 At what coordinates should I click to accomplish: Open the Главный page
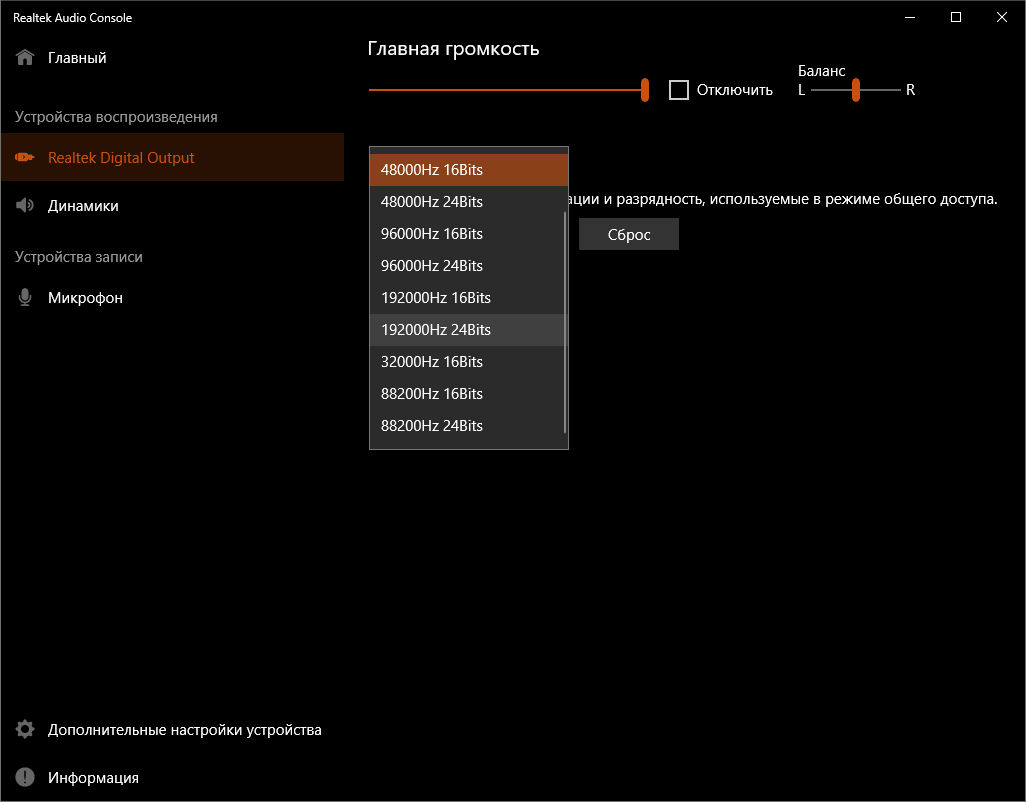click(173, 58)
